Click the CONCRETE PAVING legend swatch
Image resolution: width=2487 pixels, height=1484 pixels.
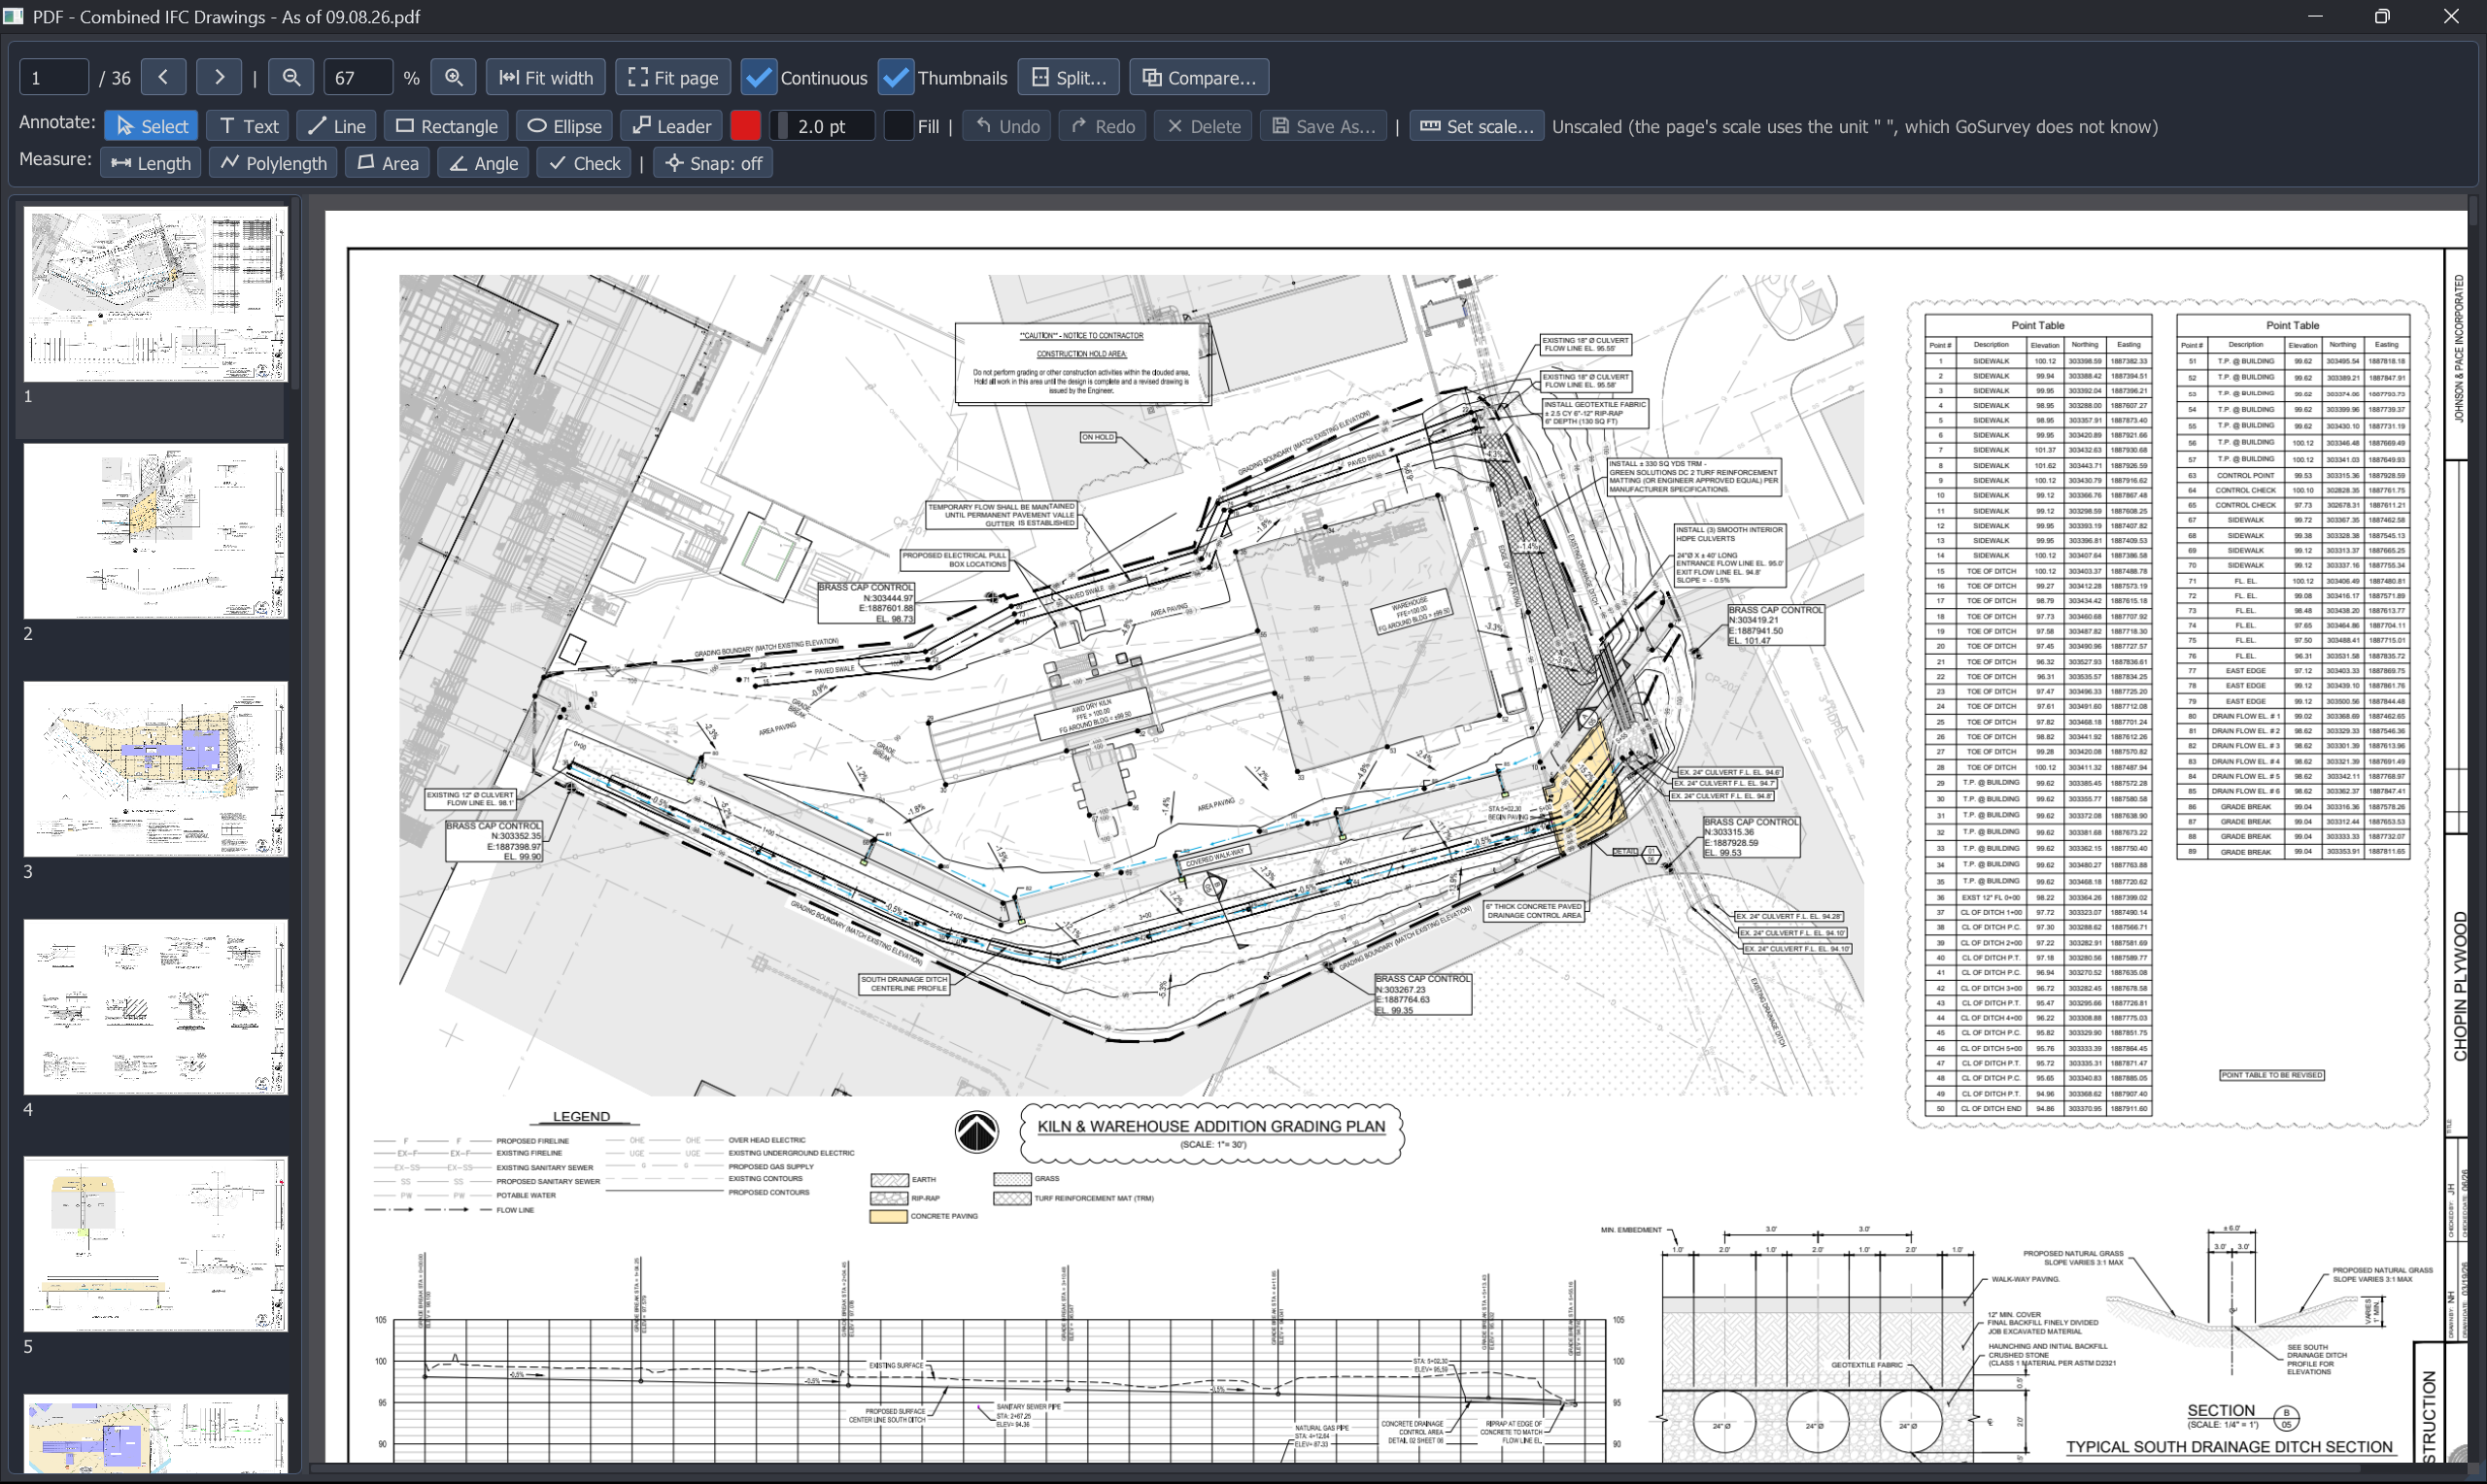888,1217
